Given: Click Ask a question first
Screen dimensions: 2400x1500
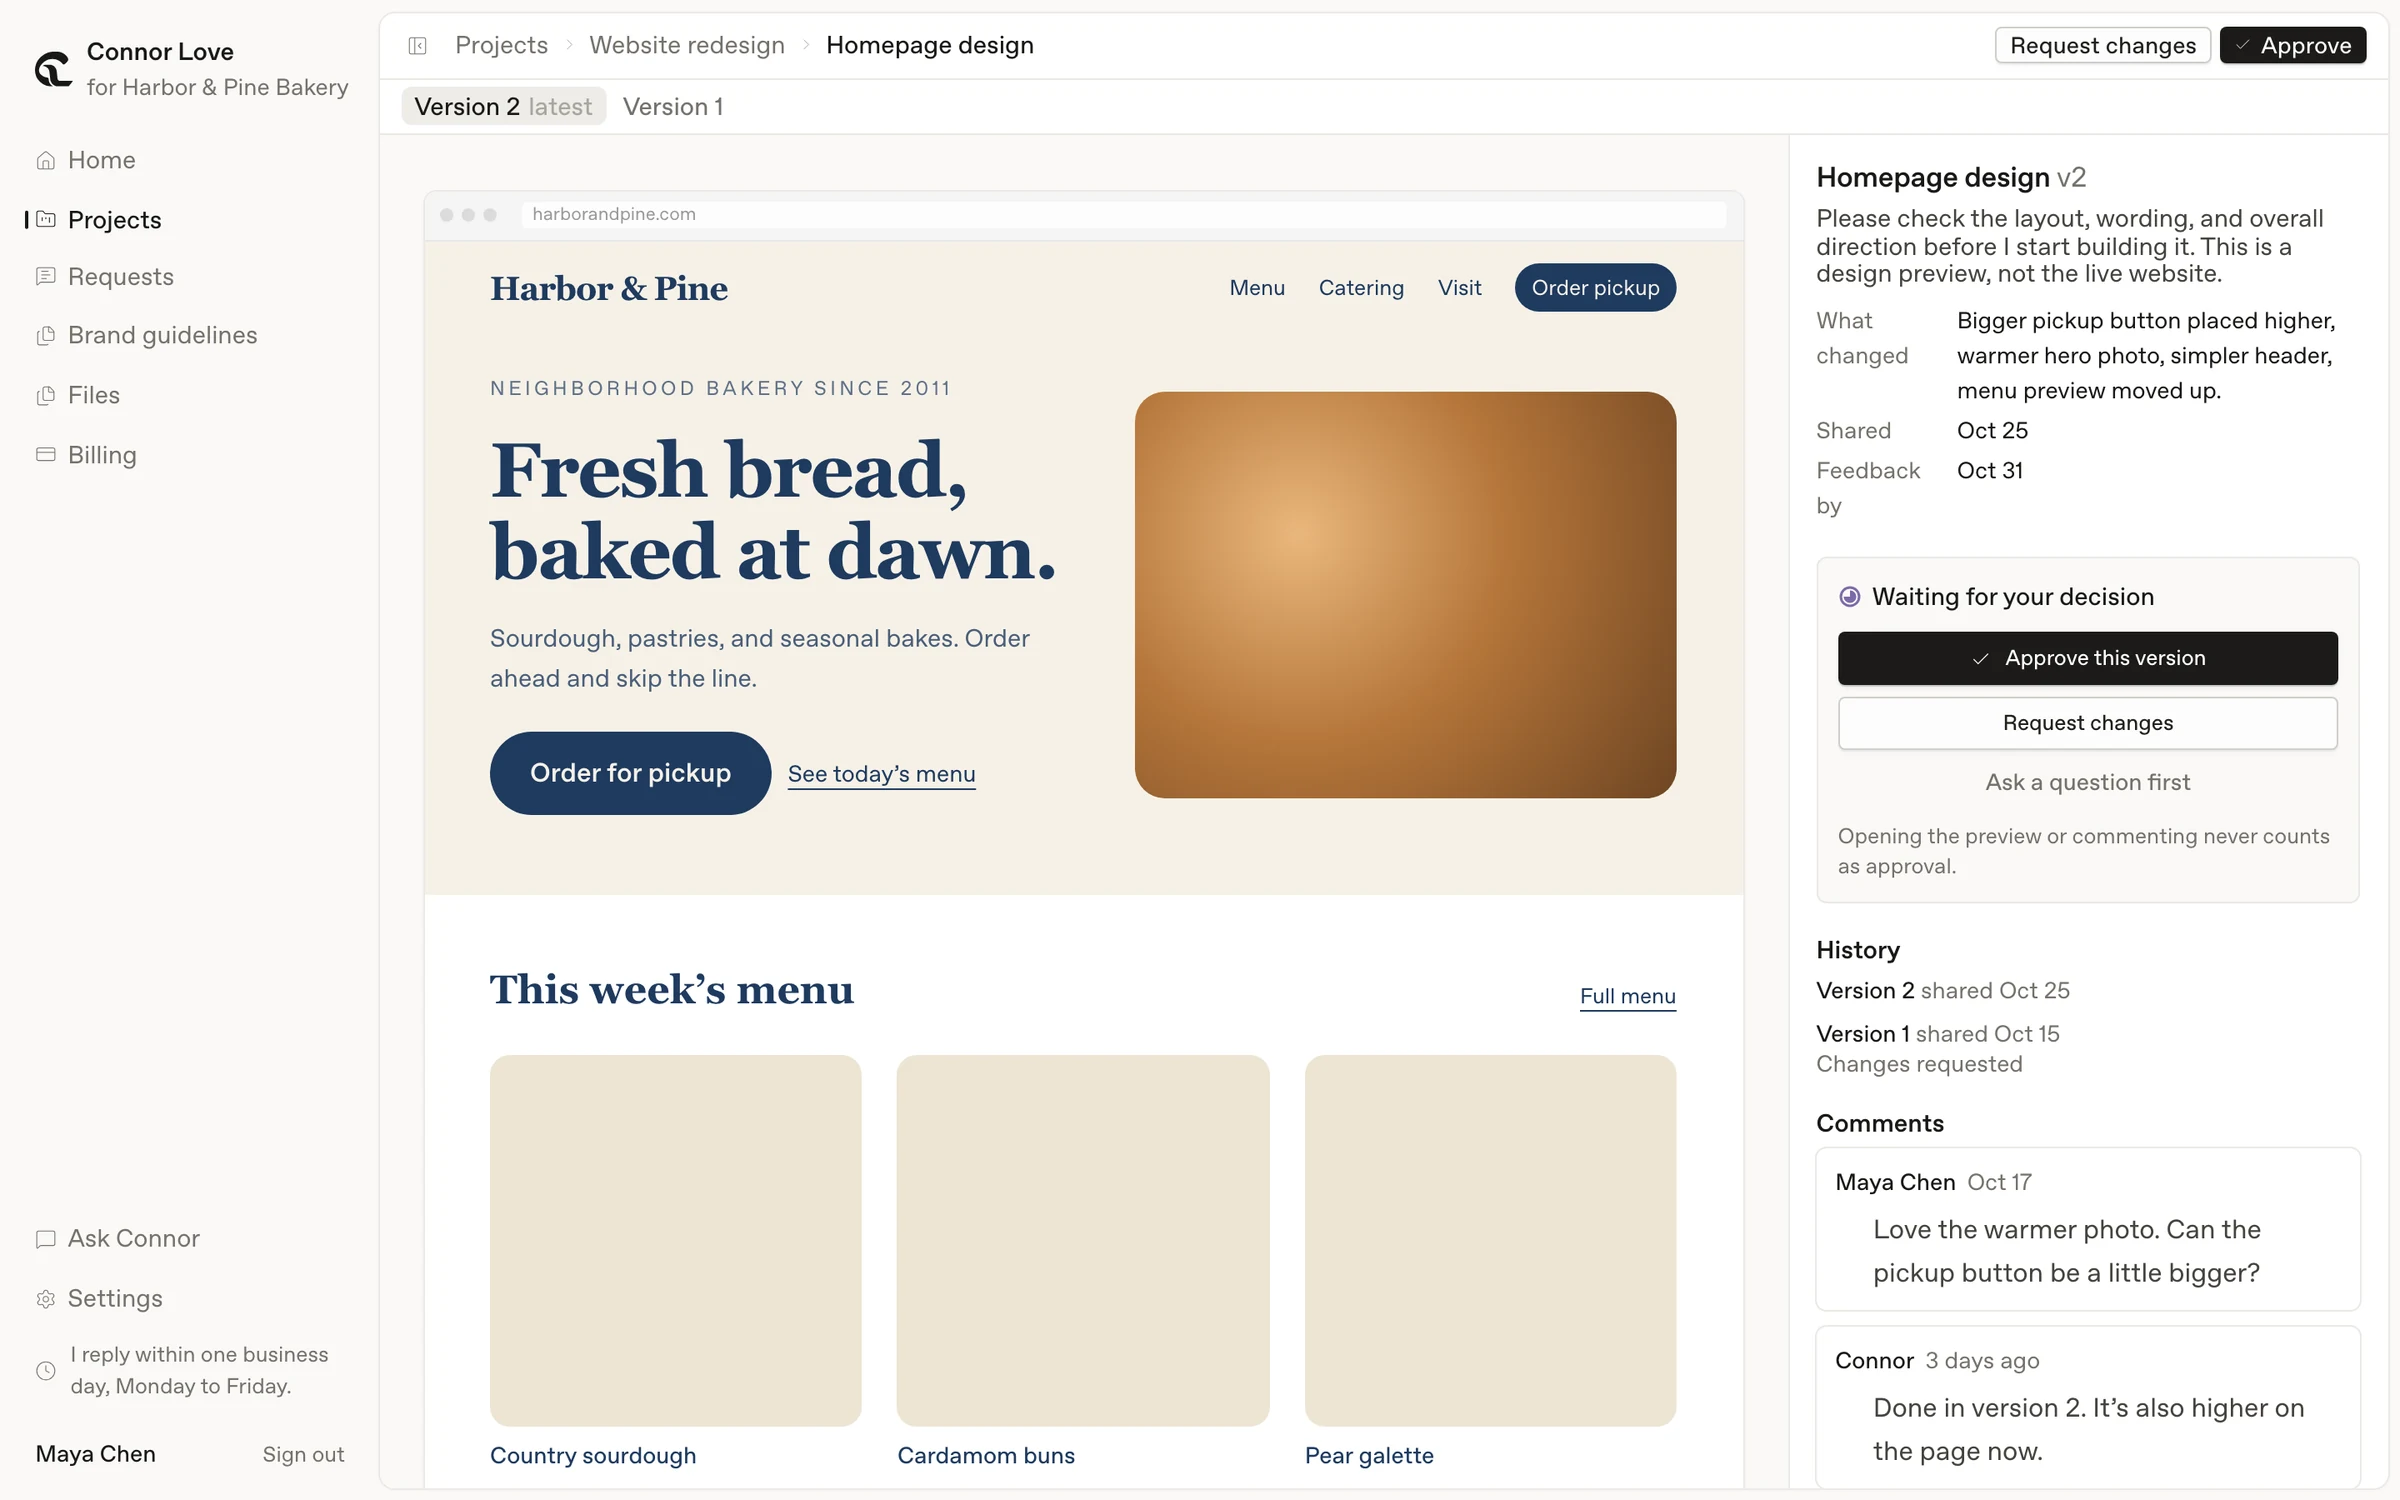Looking at the screenshot, I should pyautogui.click(x=2088, y=782).
